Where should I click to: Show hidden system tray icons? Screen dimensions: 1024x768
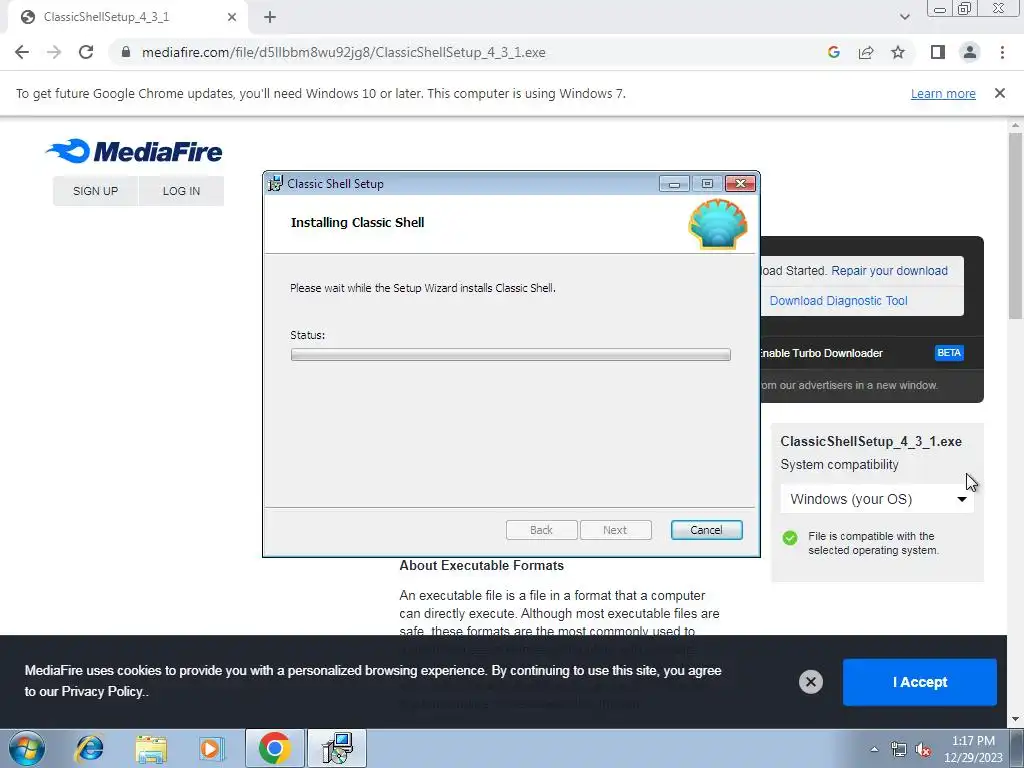[874, 749]
